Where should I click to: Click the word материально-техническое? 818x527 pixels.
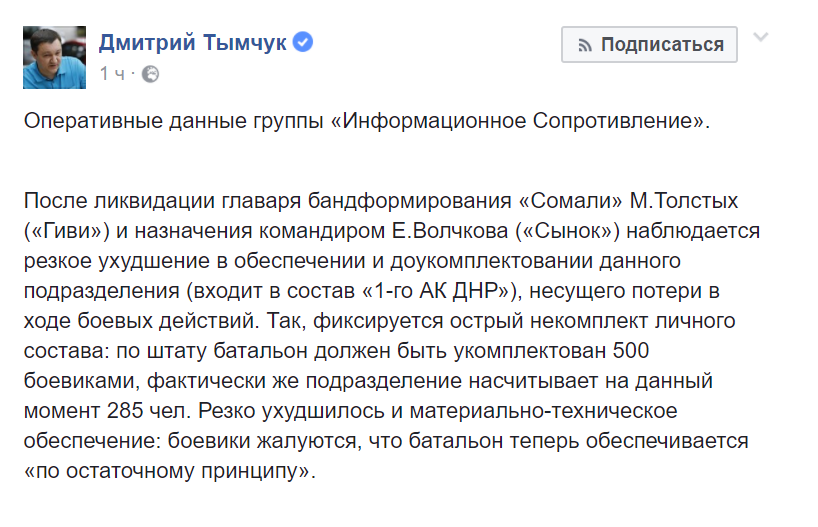click(543, 411)
